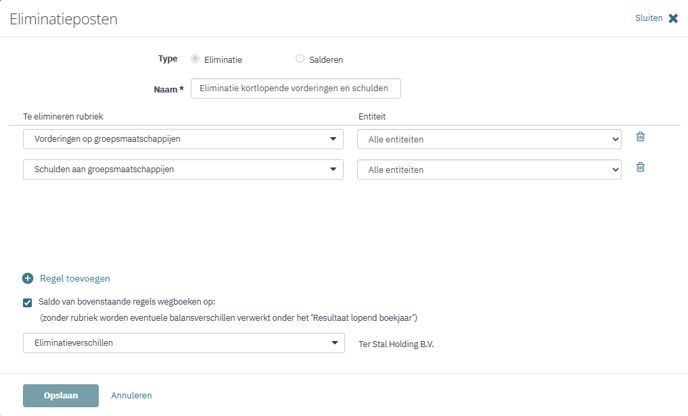Image resolution: width=688 pixels, height=416 pixels.
Task: Choose the Salderen type option
Action: tap(300, 59)
